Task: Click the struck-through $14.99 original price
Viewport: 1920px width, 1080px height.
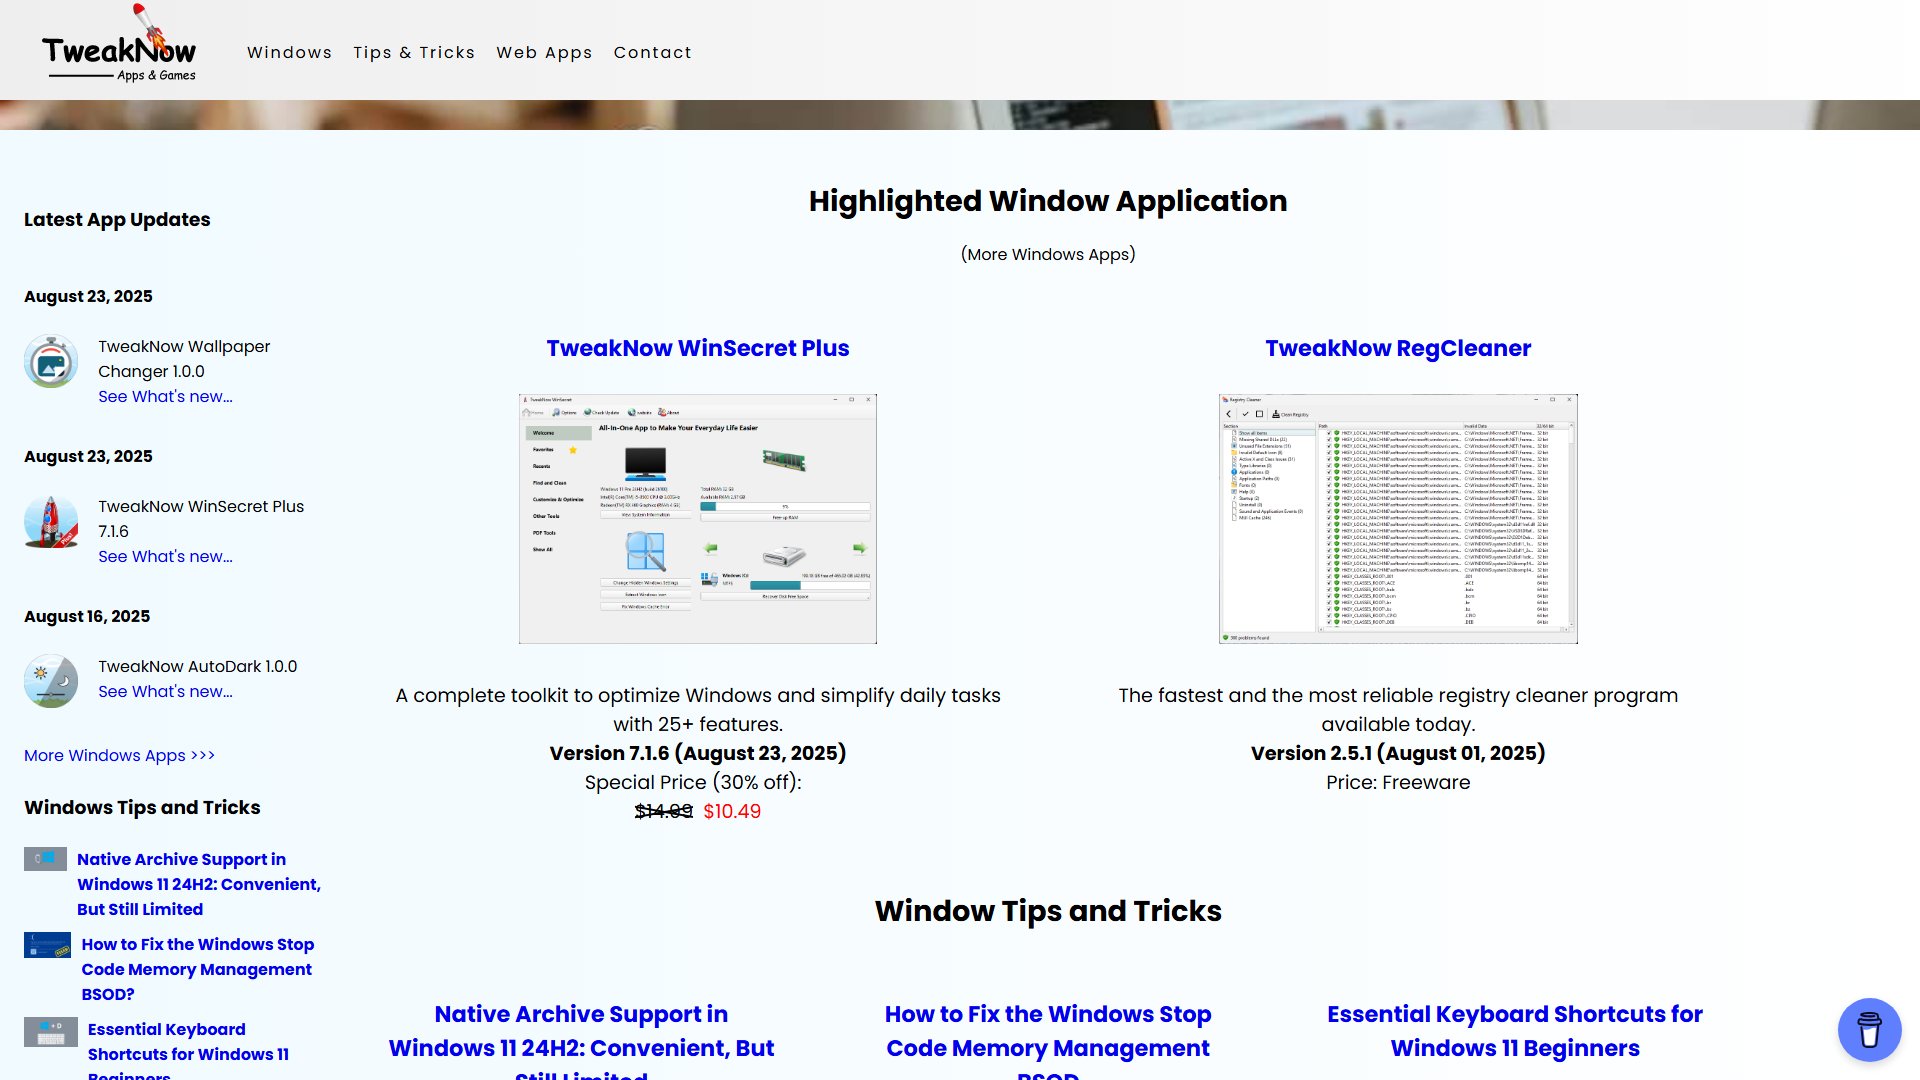Action: point(663,811)
